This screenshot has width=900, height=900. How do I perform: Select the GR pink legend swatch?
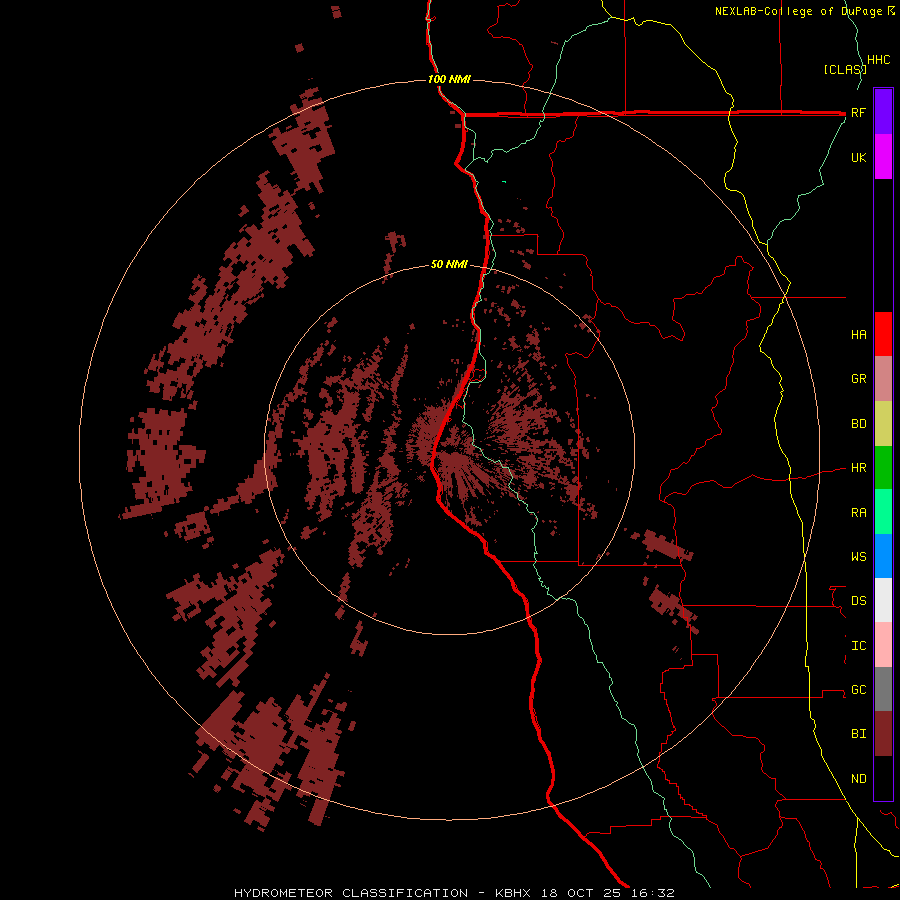(x=883, y=379)
